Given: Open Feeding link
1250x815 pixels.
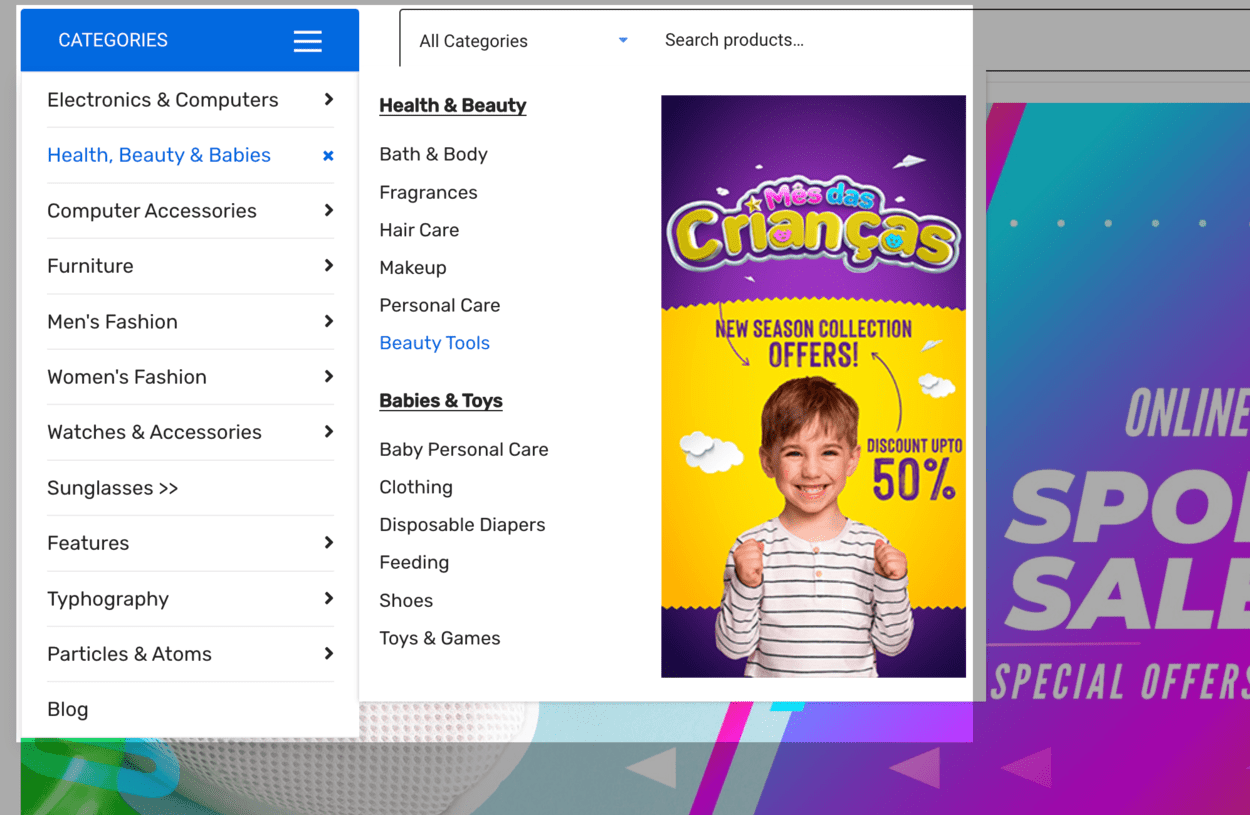Looking at the screenshot, I should pos(414,562).
